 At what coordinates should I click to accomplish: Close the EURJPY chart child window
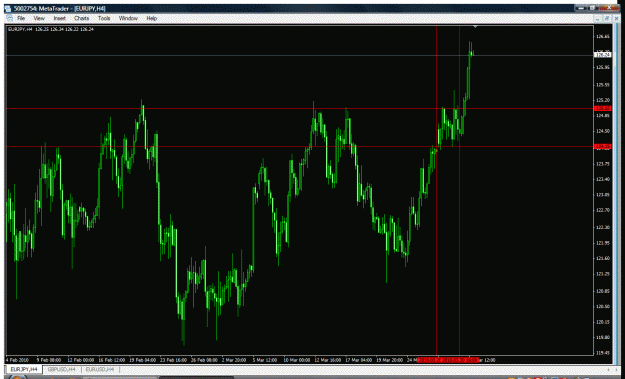pos(616,18)
